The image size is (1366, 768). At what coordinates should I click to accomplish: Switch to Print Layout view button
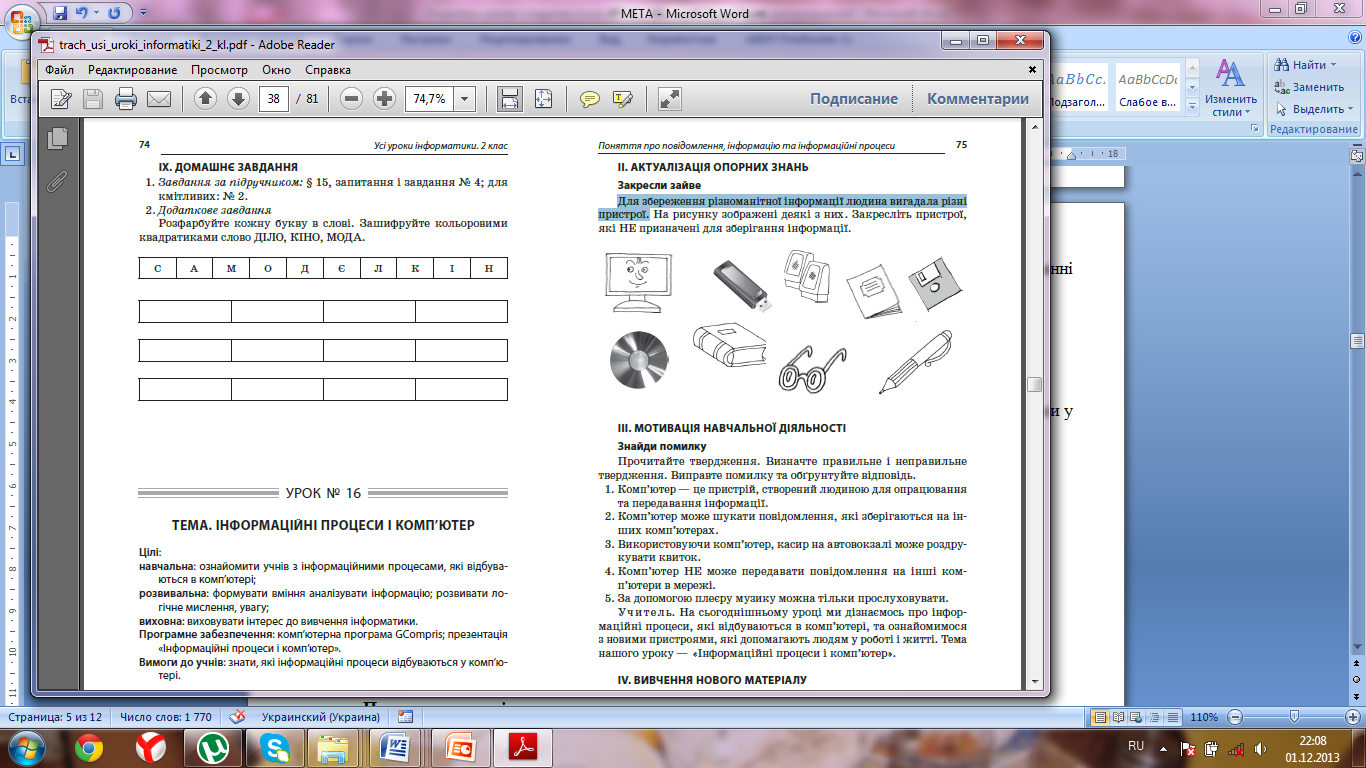(1101, 717)
